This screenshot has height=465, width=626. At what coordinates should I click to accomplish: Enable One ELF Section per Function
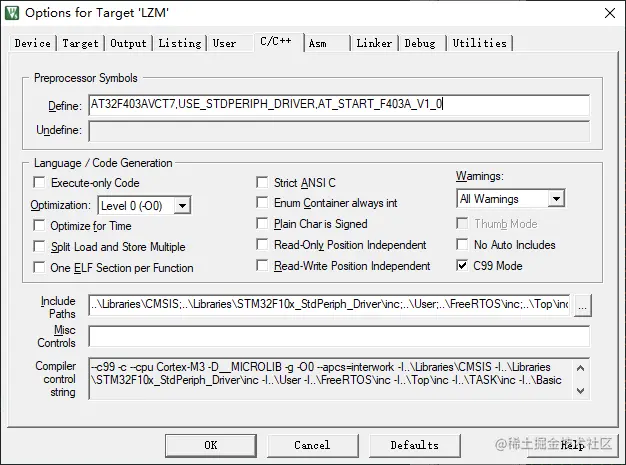coord(39,267)
